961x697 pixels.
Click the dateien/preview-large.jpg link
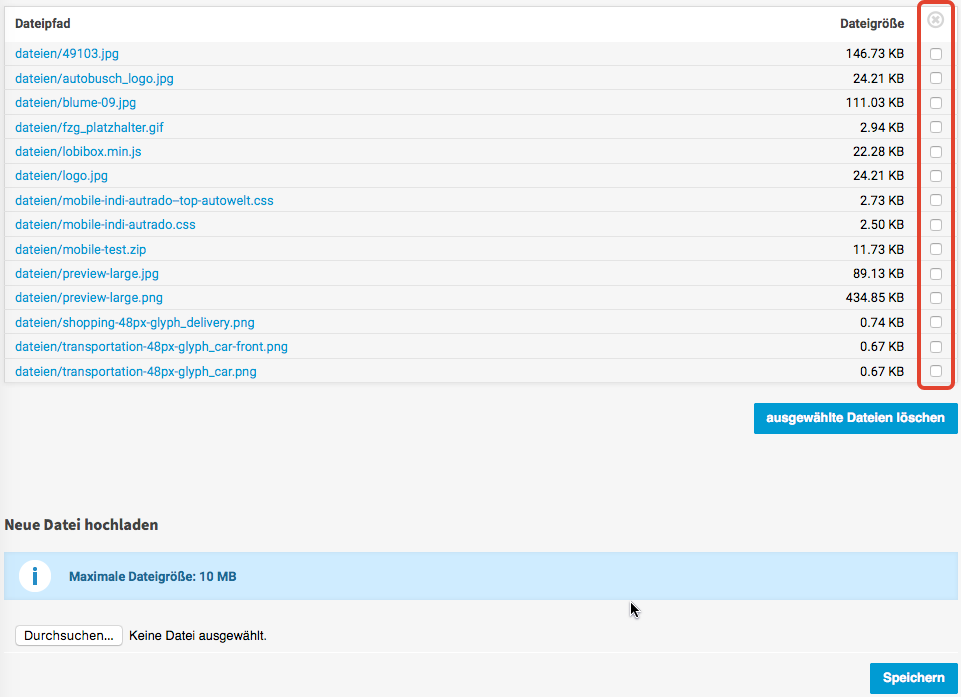tap(87, 274)
